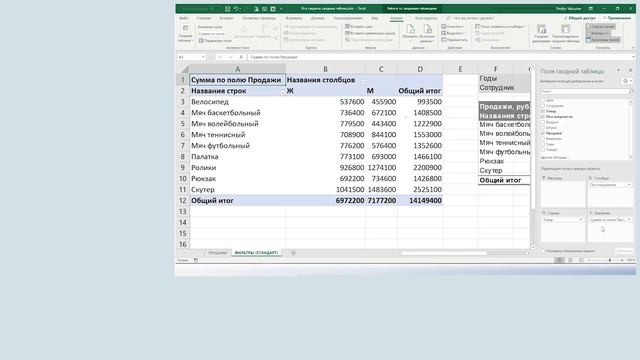Open Товар dropdown in Rows area
The image size is (640, 360).
(x=581, y=220)
